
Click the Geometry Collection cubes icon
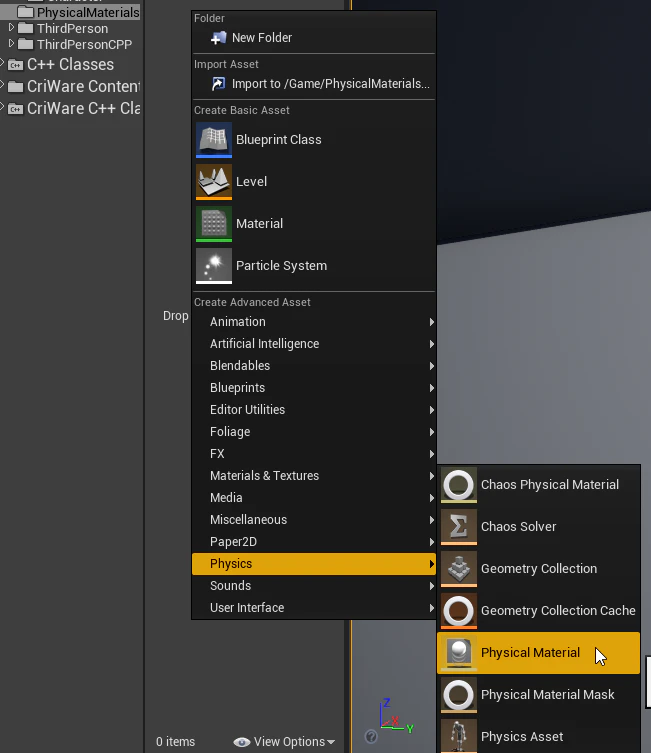[459, 569]
